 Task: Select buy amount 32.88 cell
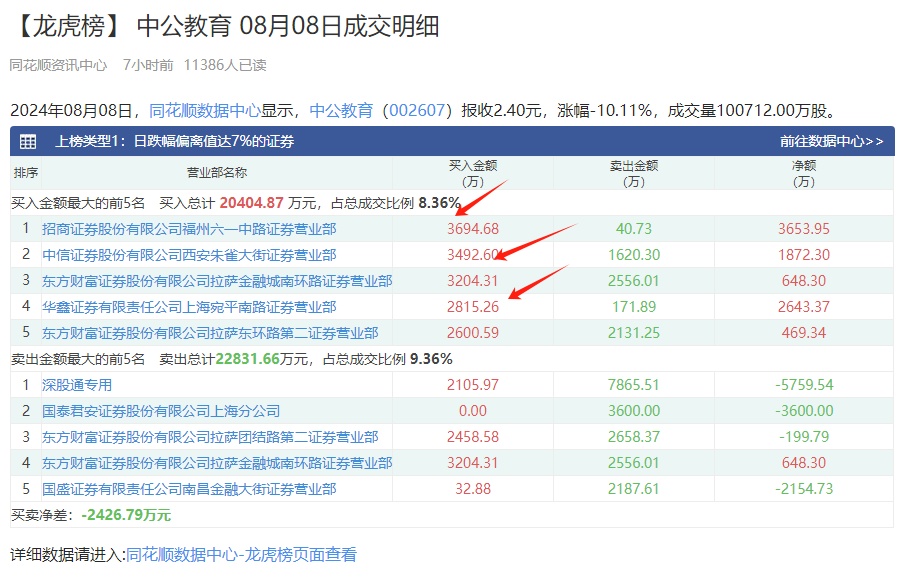(x=473, y=489)
